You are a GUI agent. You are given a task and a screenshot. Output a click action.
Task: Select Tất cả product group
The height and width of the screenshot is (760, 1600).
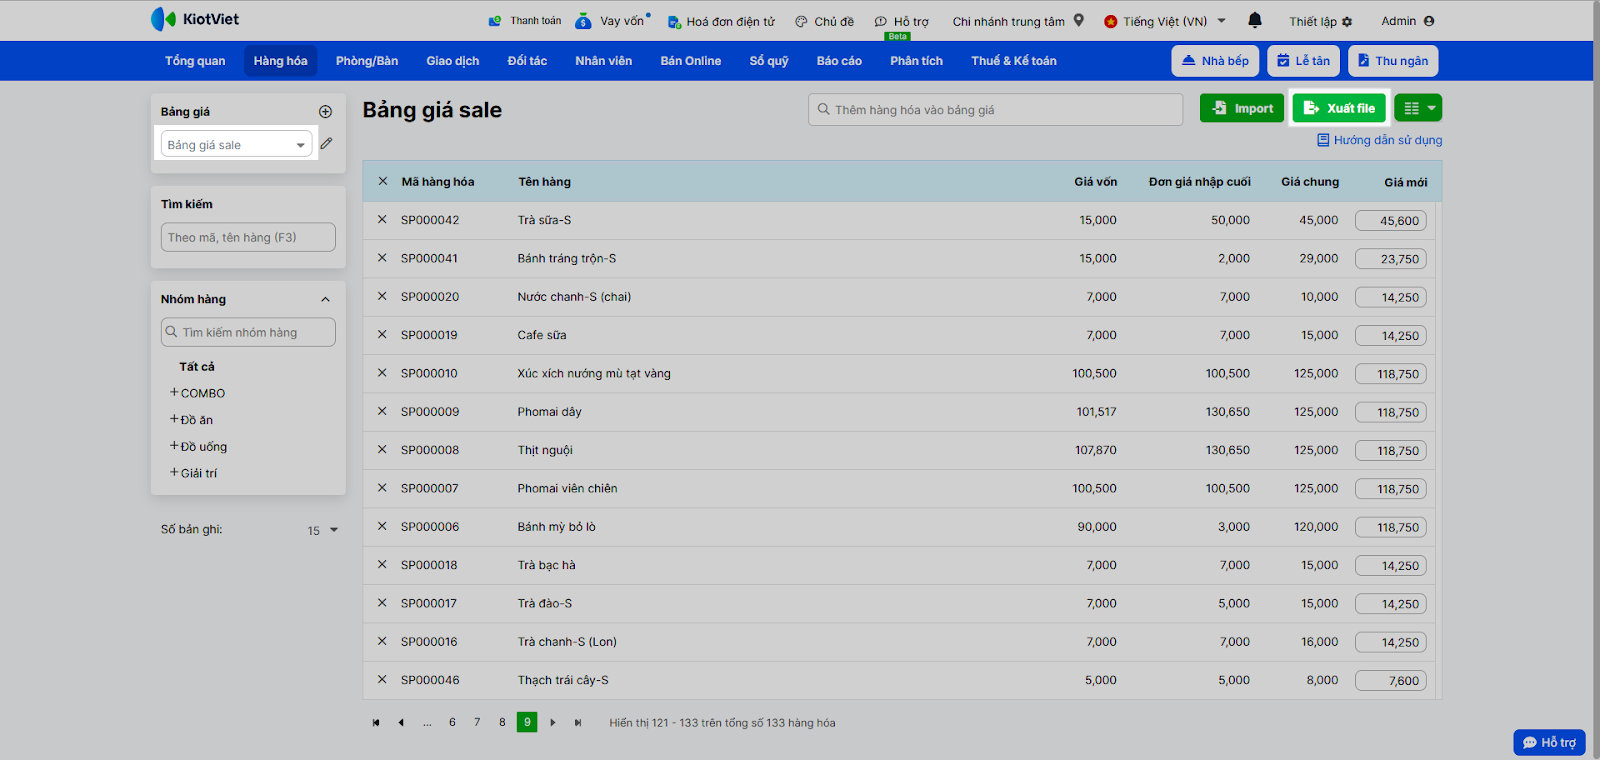(197, 367)
